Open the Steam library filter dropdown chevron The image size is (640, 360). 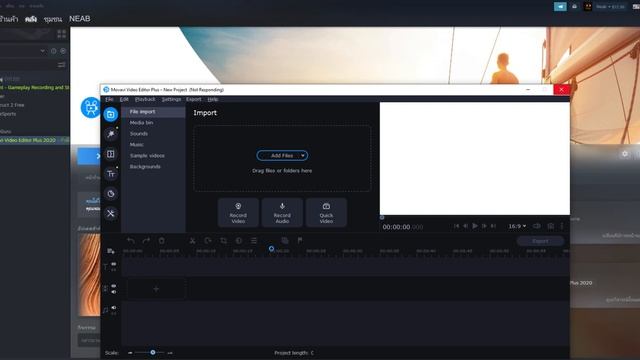(42, 51)
